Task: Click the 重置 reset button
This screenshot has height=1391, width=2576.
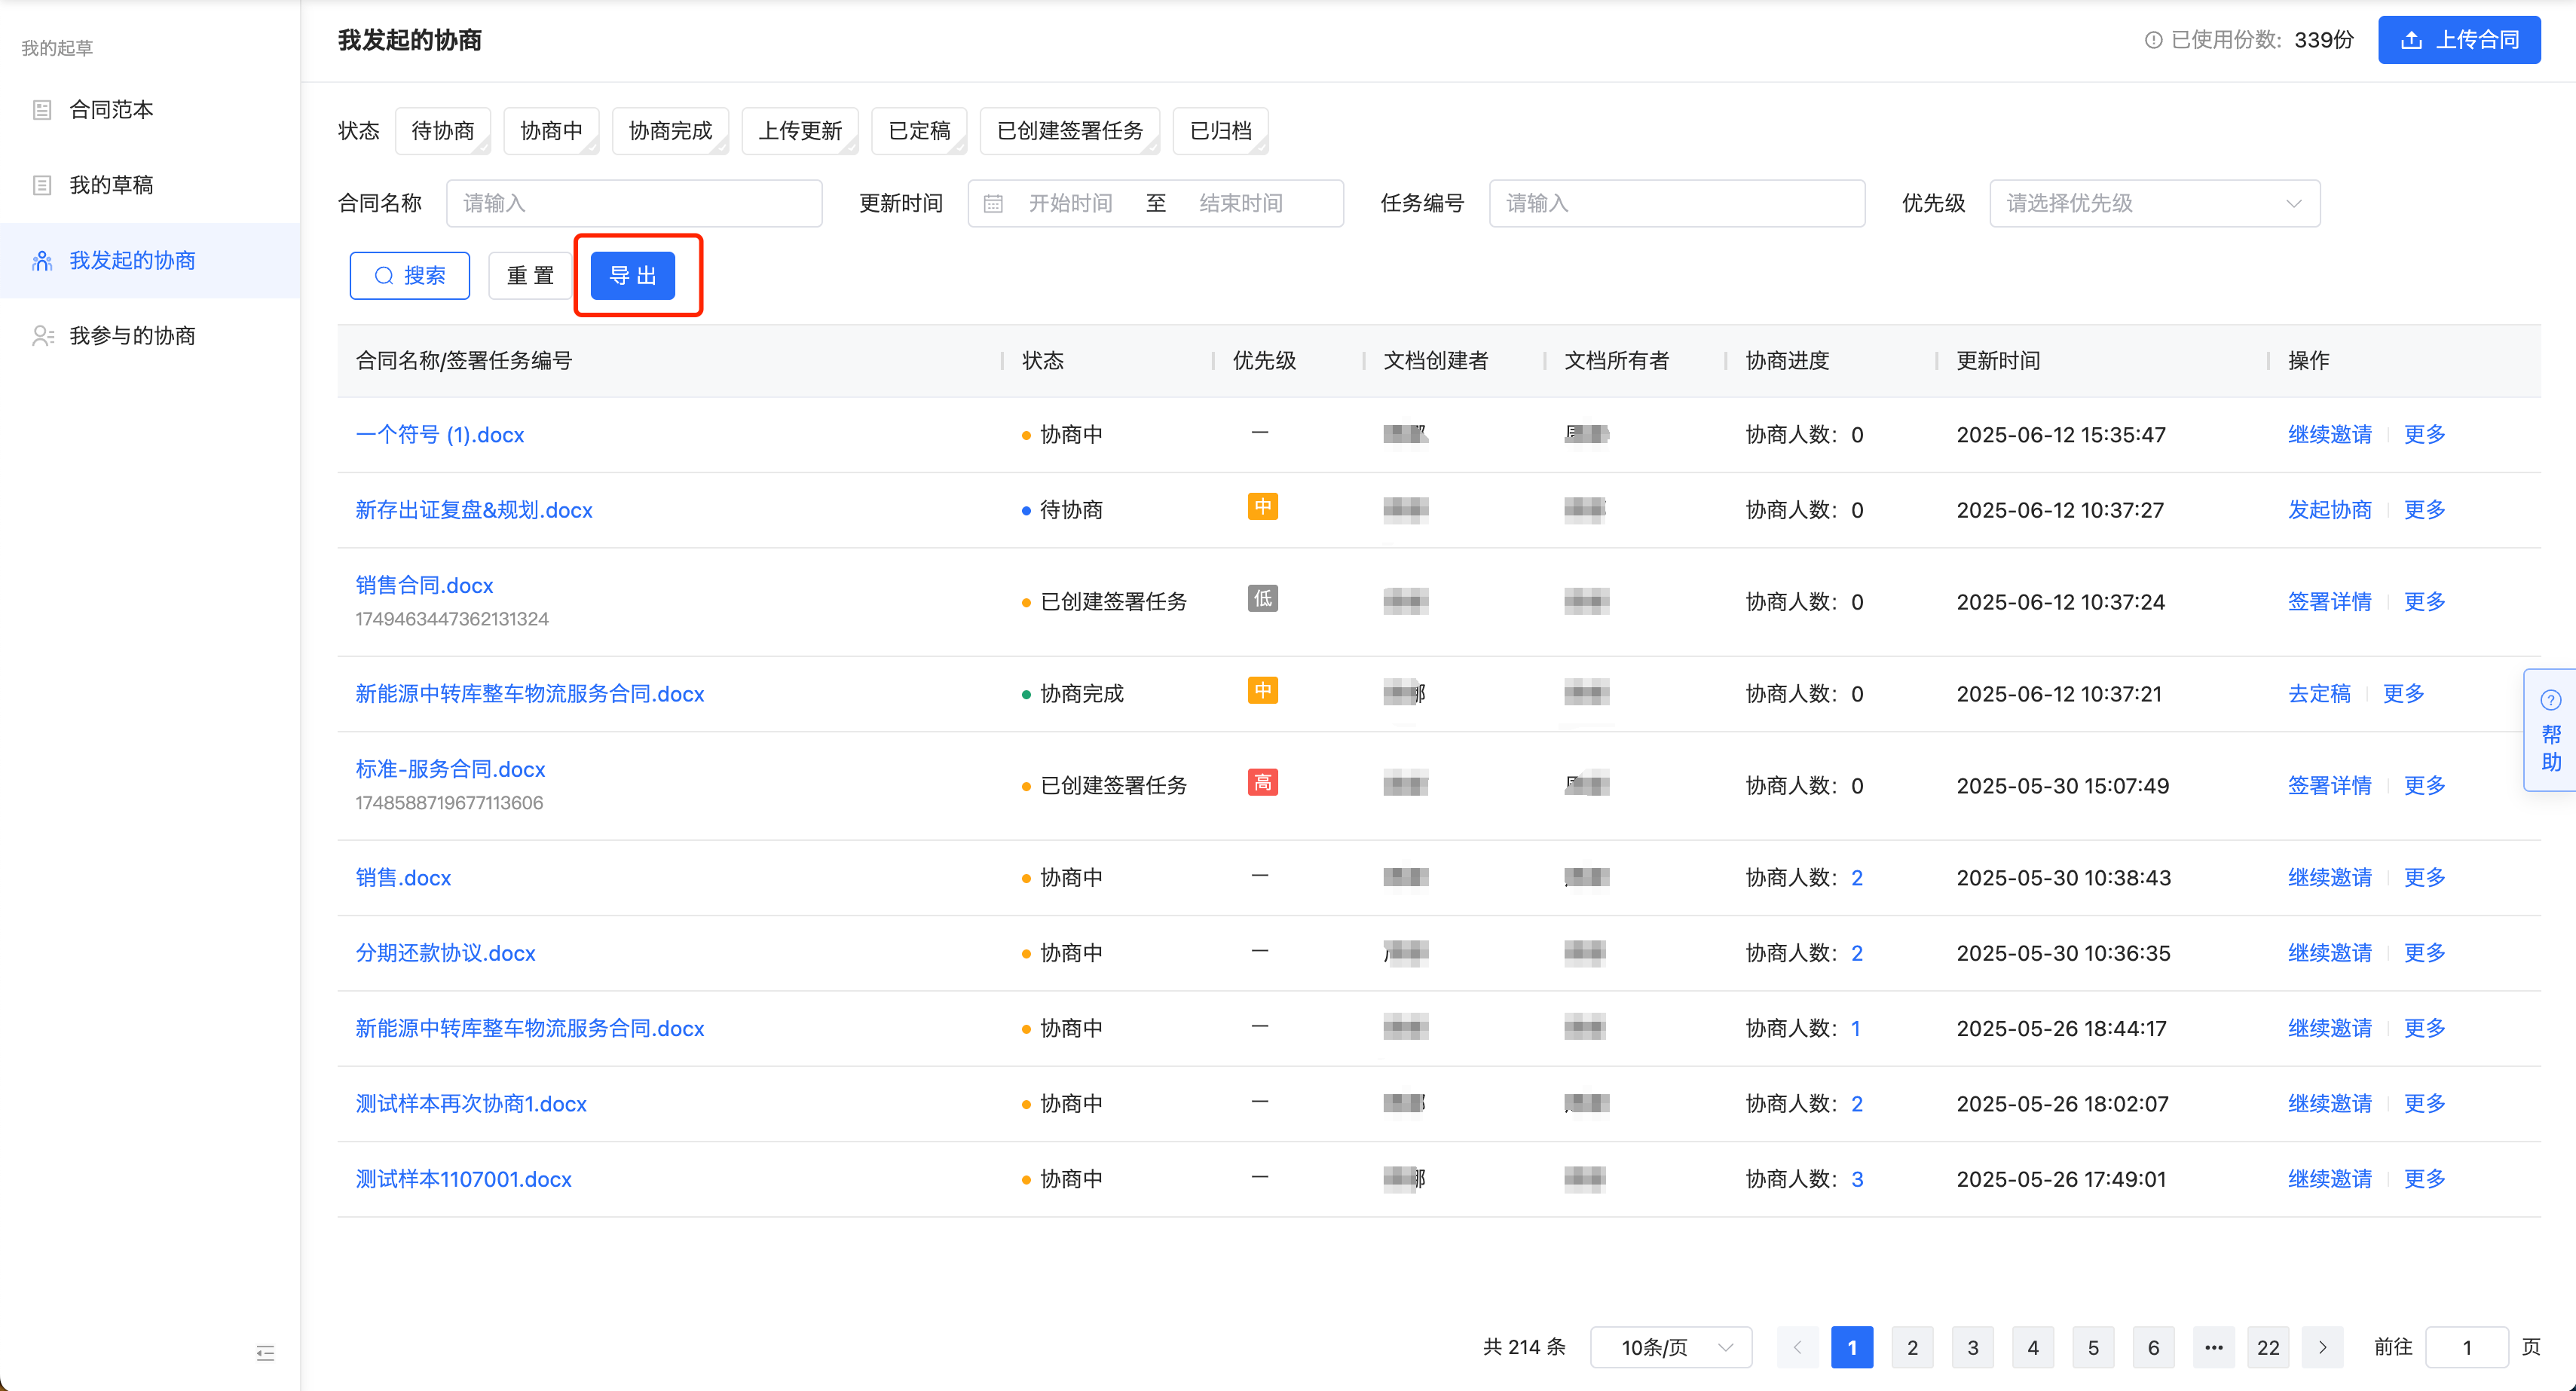Action: pos(530,276)
